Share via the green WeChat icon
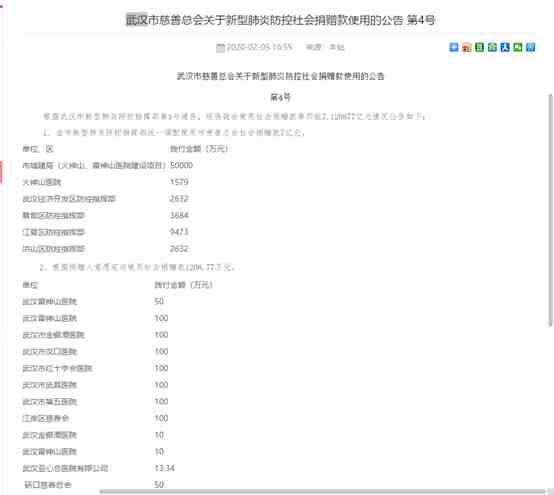The image size is (554, 495). tap(518, 47)
